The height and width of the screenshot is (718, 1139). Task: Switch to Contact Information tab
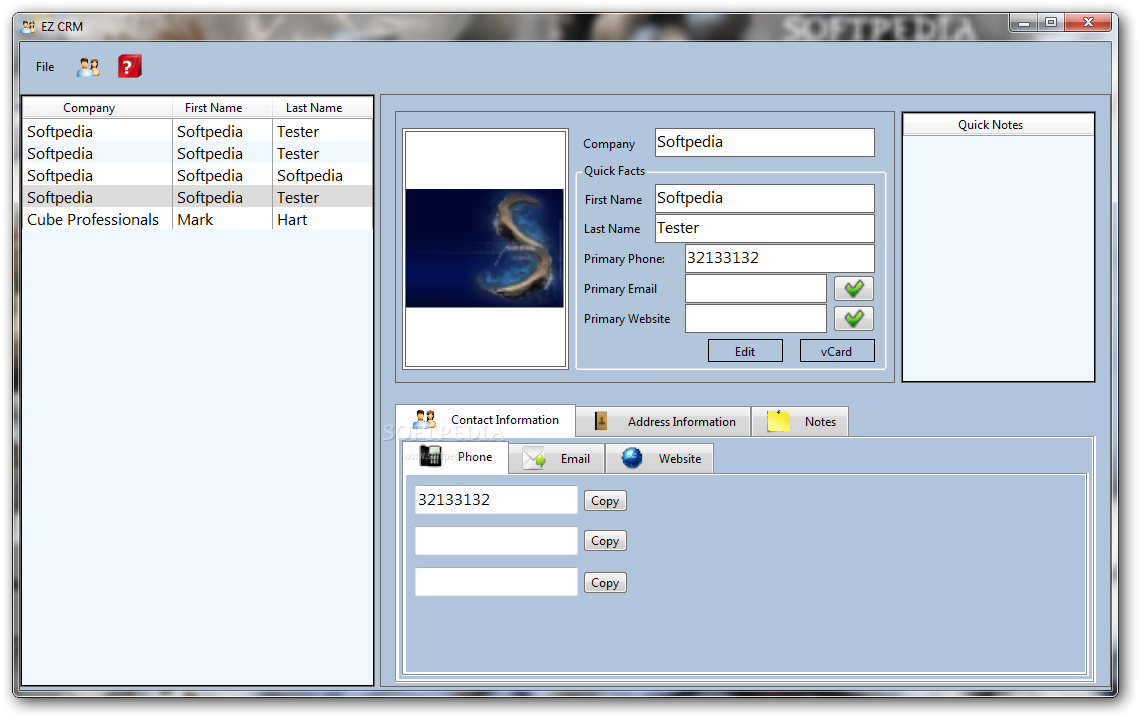[x=485, y=420]
